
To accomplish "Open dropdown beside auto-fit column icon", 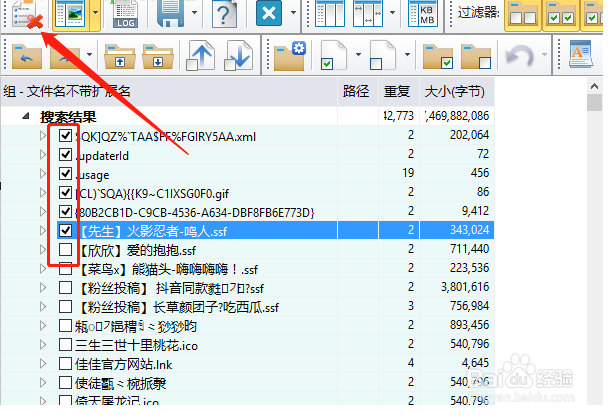I will pyautogui.click(x=392, y=13).
